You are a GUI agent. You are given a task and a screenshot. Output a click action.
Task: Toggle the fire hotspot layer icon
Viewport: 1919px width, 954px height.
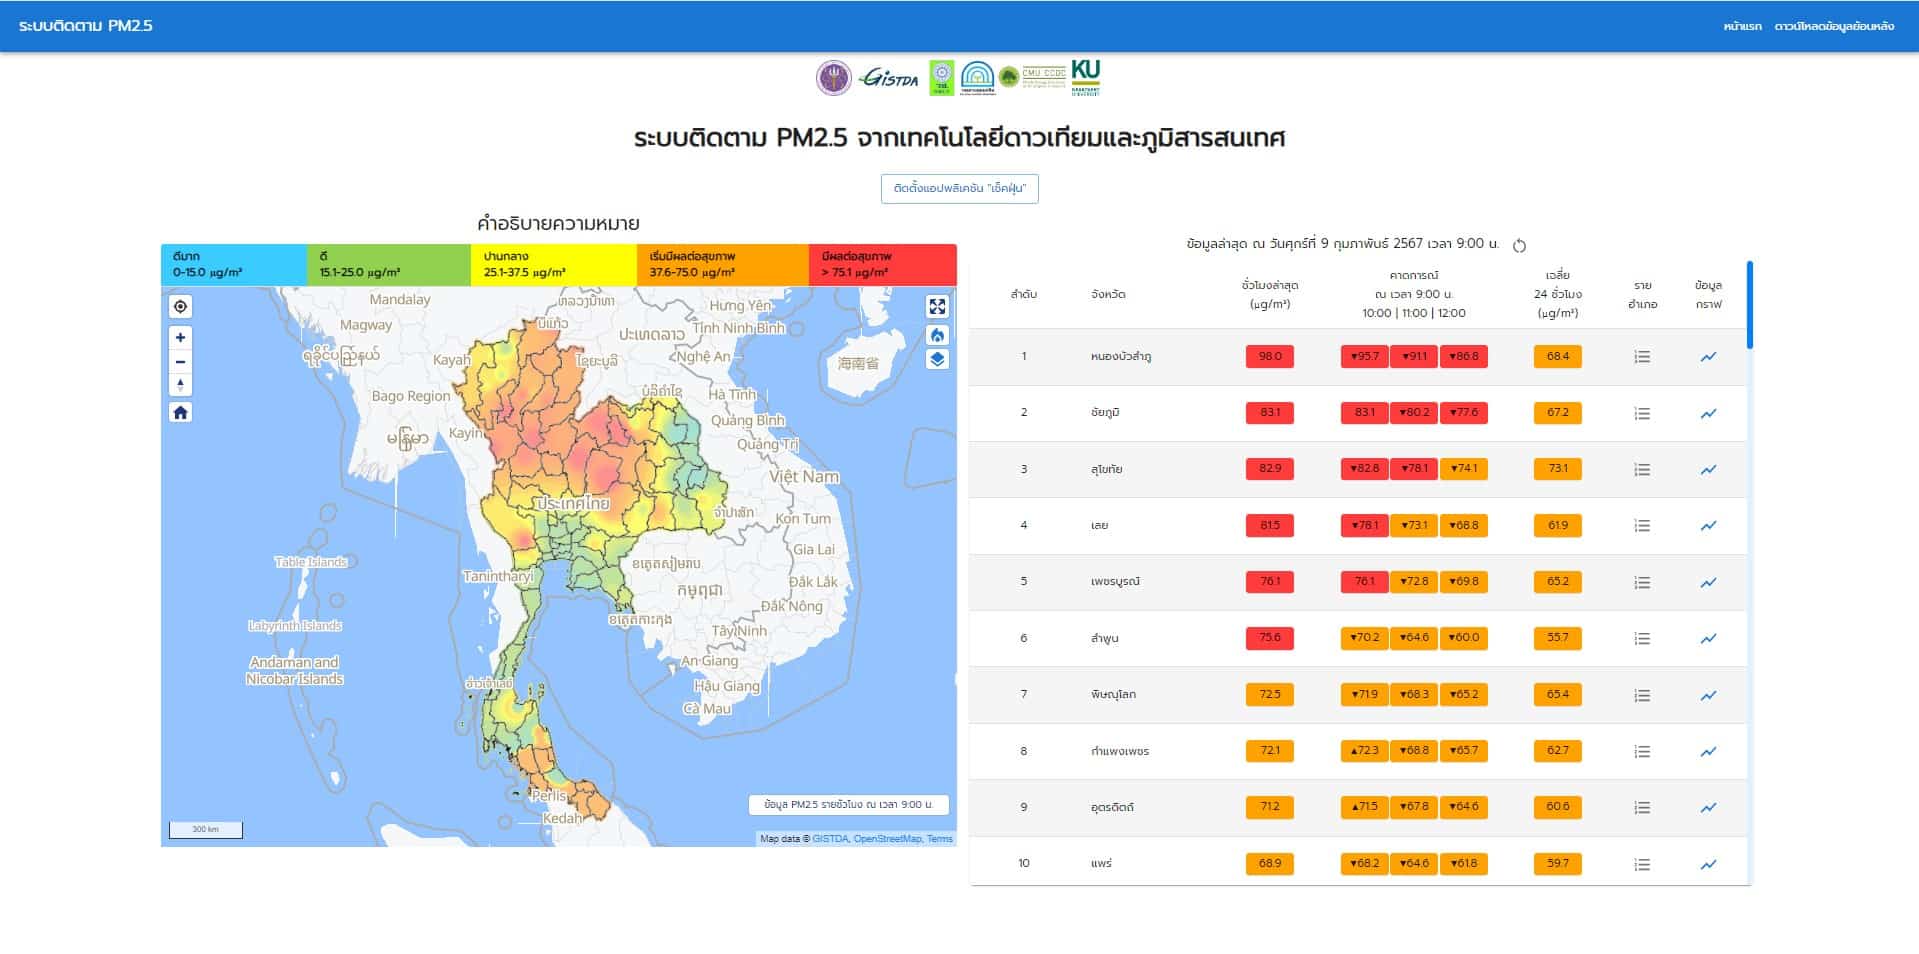(937, 335)
